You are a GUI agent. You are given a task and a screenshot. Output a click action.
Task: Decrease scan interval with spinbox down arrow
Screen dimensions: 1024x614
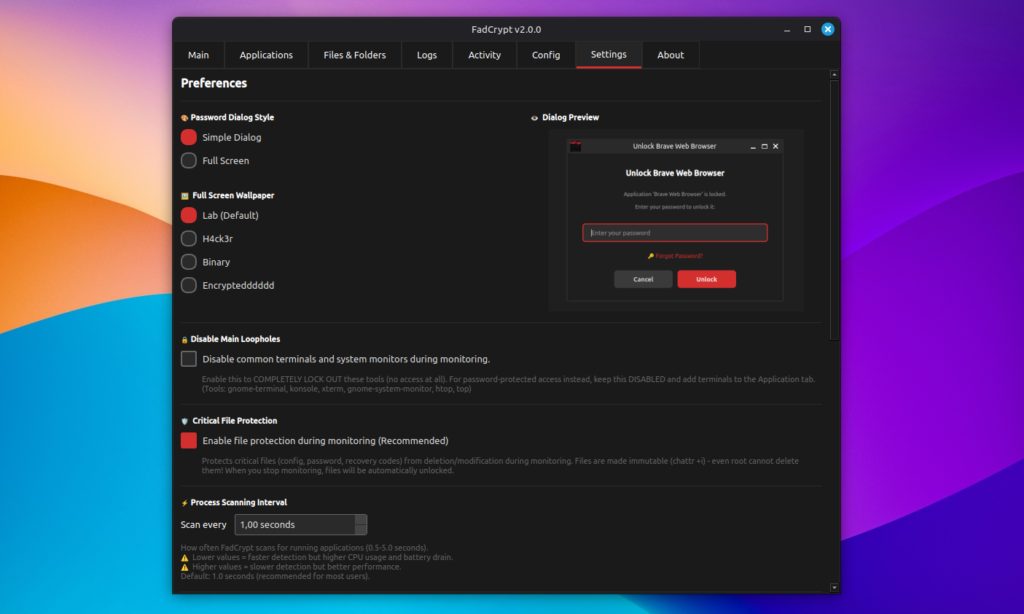click(361, 529)
